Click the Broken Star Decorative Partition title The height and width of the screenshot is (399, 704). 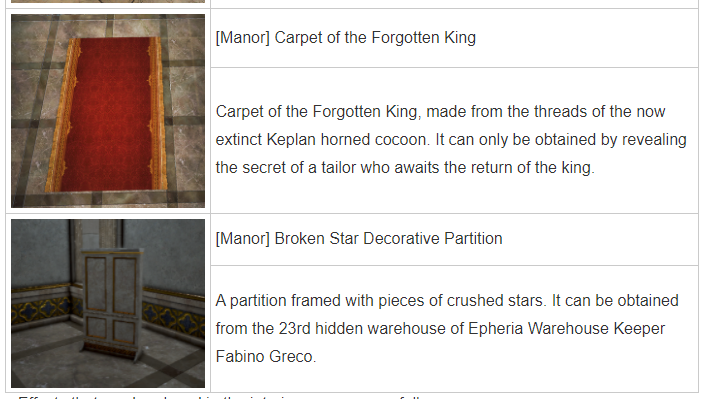coord(359,238)
